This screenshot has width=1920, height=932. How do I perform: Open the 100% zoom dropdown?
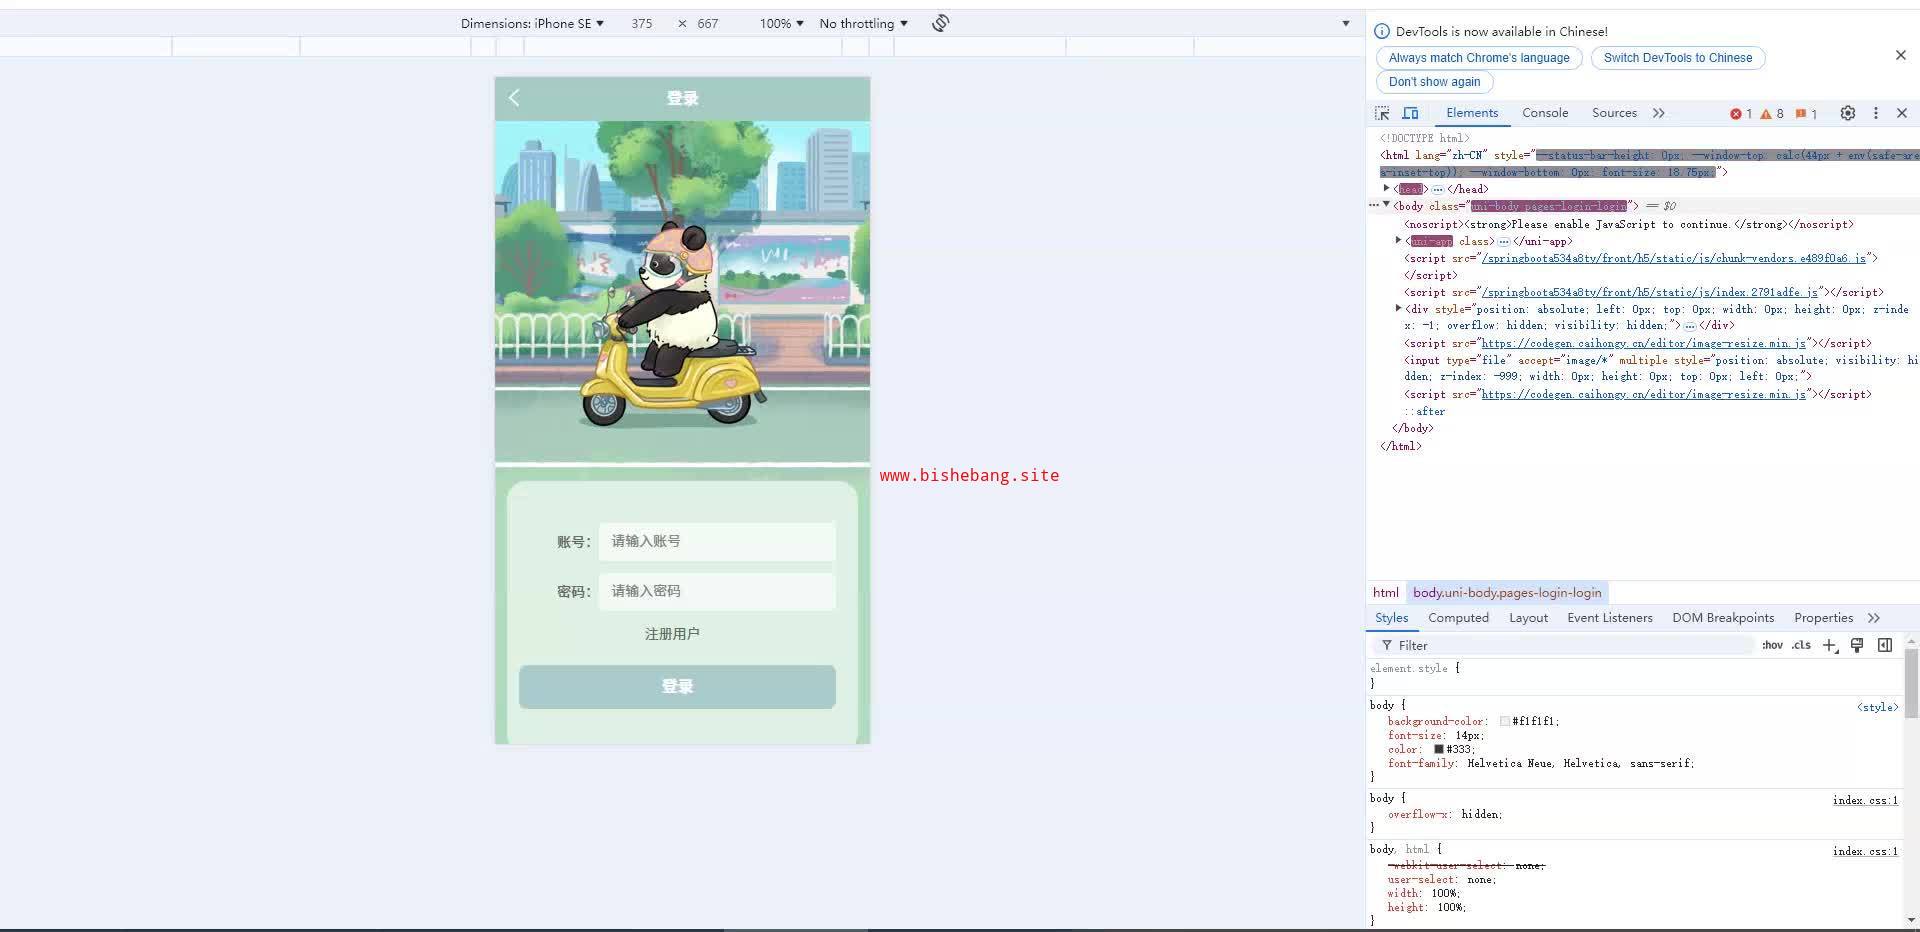(781, 23)
